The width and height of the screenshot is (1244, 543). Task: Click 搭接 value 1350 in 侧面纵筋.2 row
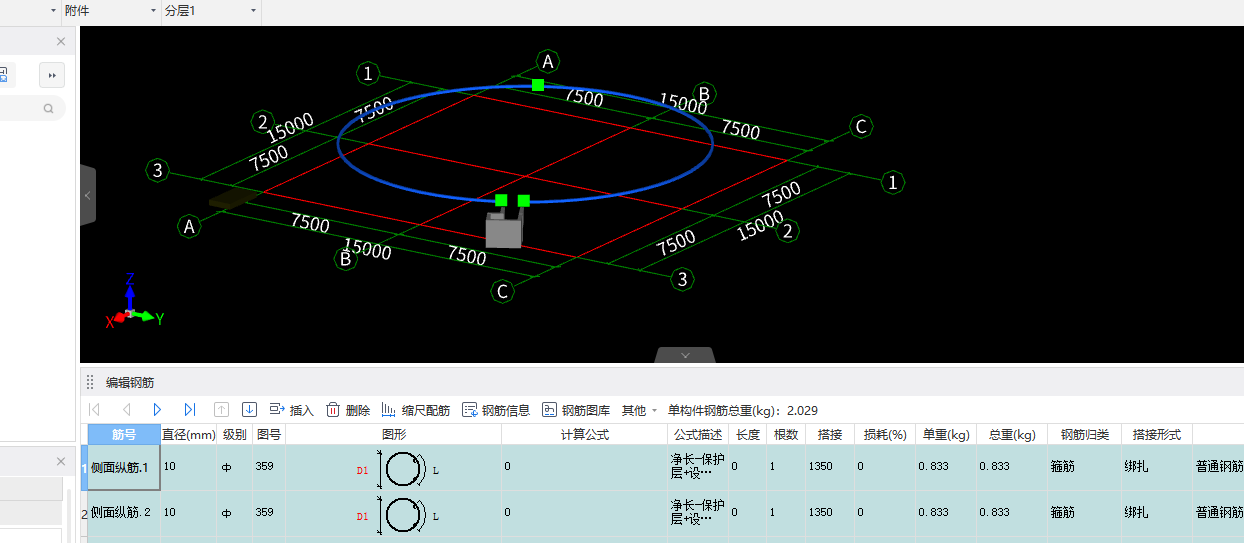[x=829, y=512]
